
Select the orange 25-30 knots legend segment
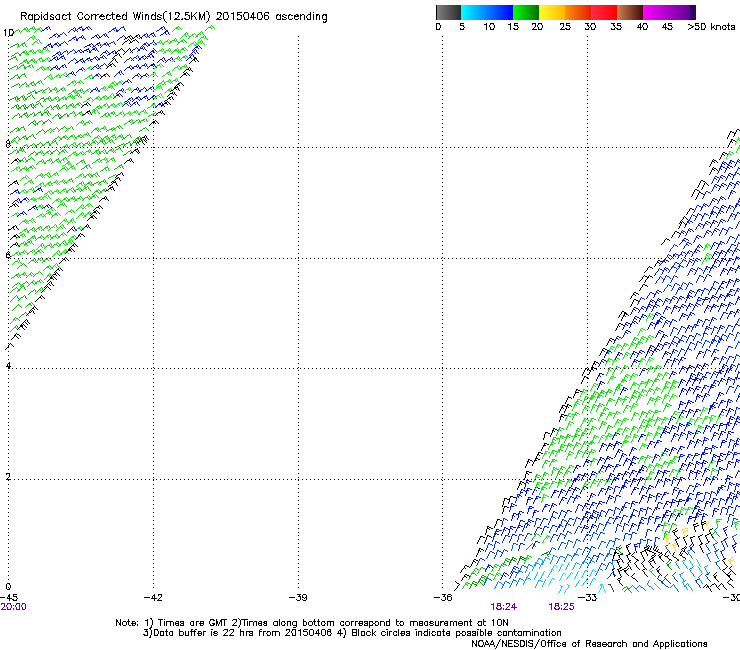[x=578, y=12]
